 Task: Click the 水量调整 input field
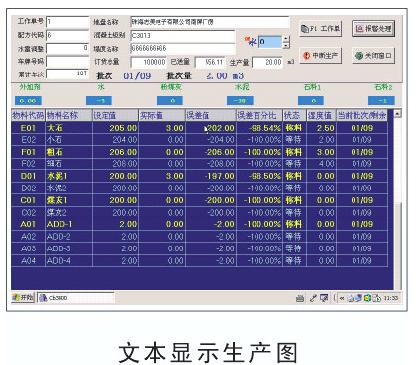tap(67, 48)
